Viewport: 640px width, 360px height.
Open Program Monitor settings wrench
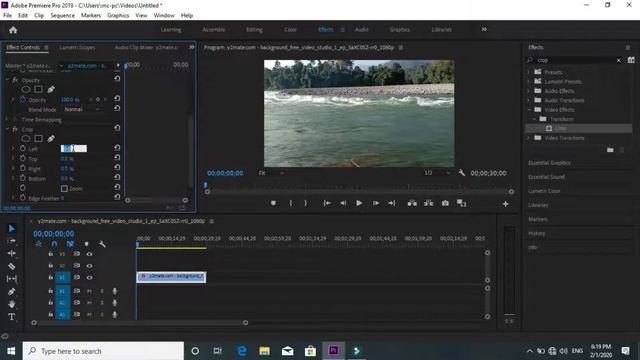pyautogui.click(x=462, y=173)
